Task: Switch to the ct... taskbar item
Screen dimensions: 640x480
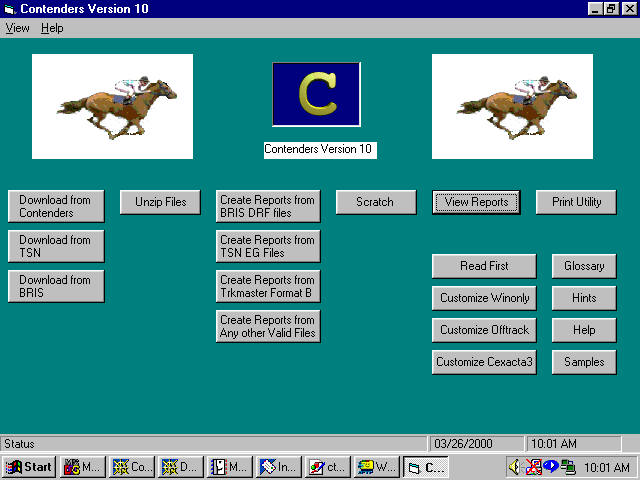Action: tap(328, 467)
